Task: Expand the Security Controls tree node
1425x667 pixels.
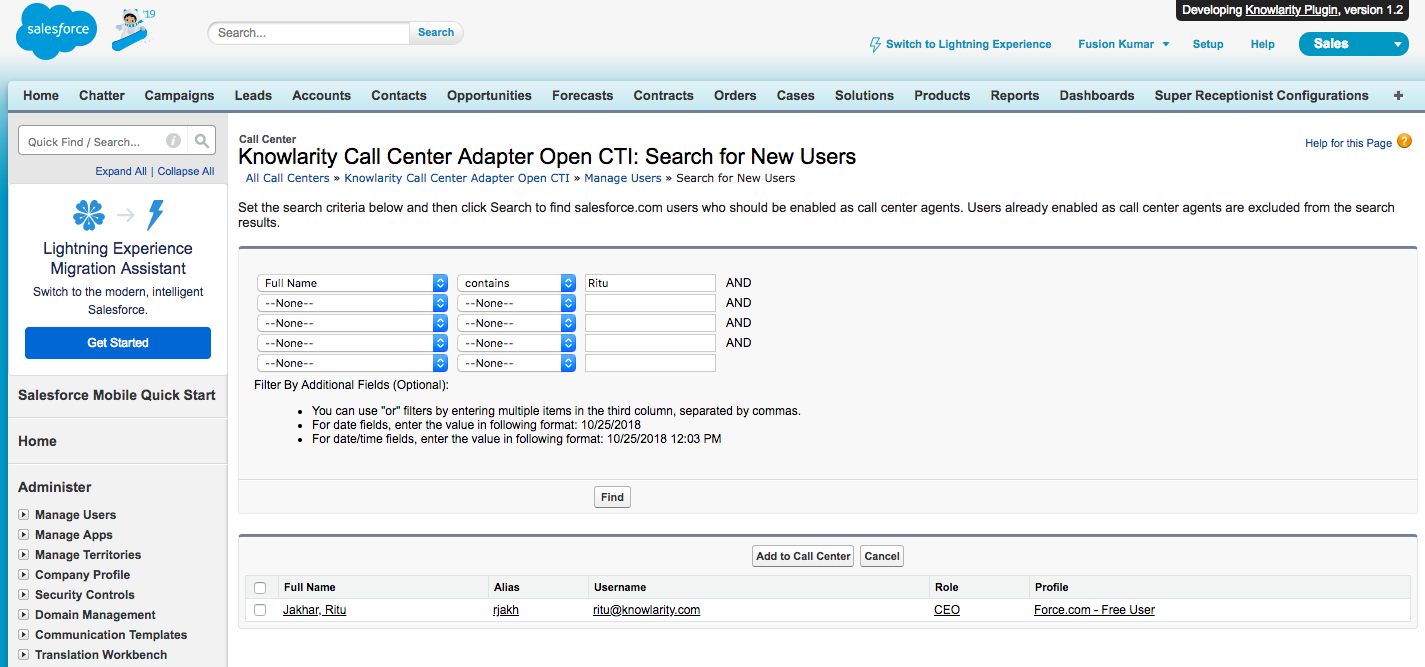Action: pyautogui.click(x=24, y=595)
